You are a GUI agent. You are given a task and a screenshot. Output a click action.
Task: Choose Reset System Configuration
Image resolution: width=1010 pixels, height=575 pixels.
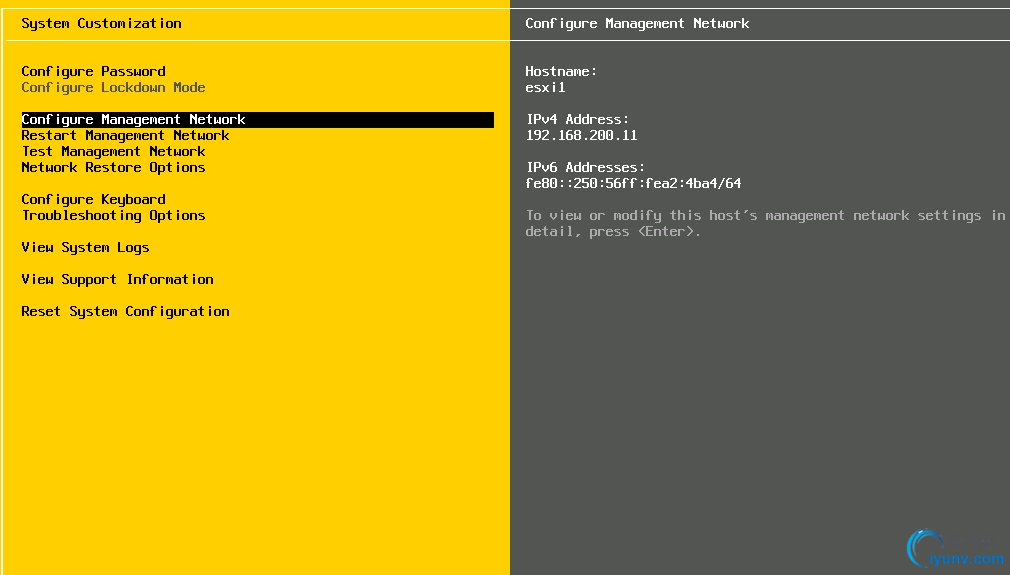pyautogui.click(x=125, y=311)
